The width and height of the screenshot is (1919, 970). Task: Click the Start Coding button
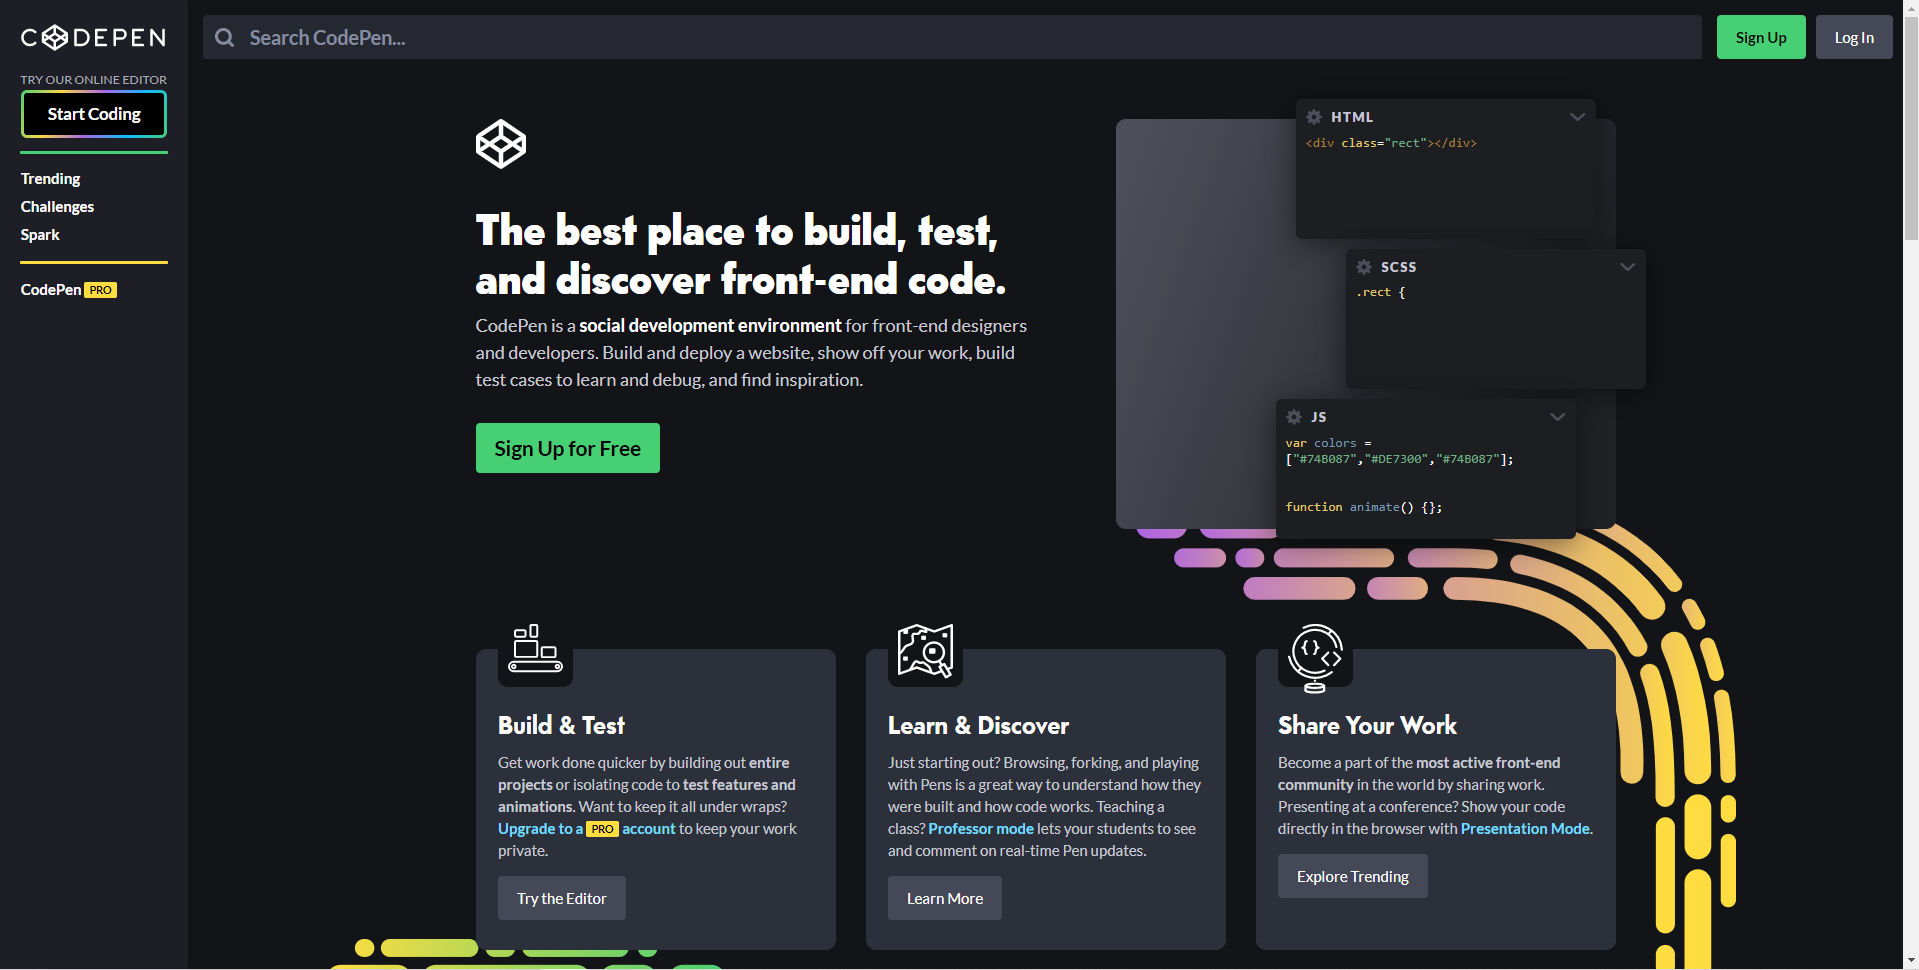coord(94,114)
